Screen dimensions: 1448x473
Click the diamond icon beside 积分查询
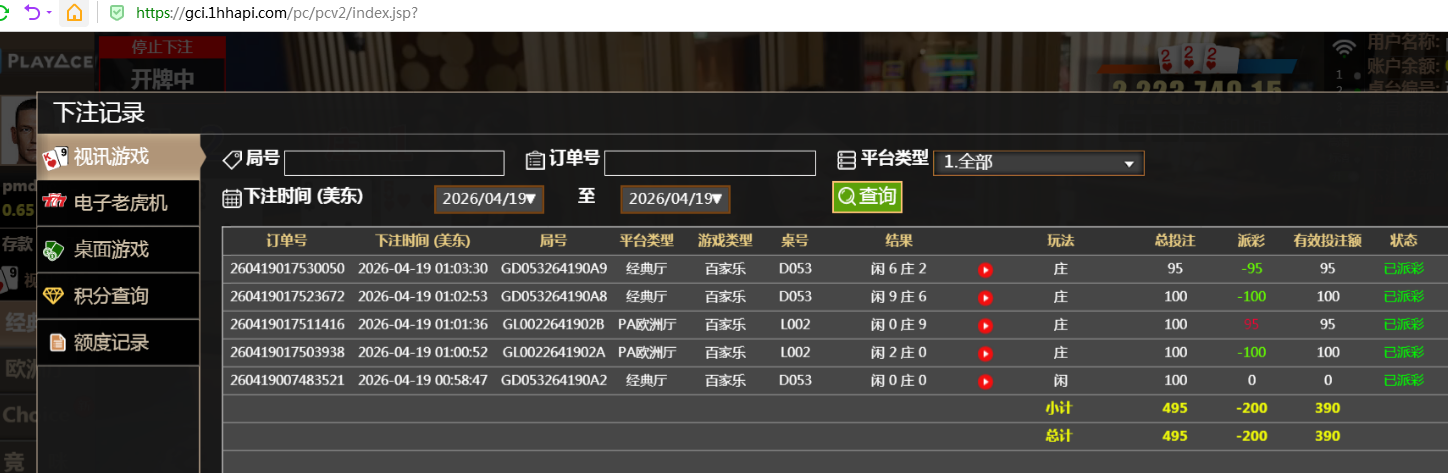55,296
